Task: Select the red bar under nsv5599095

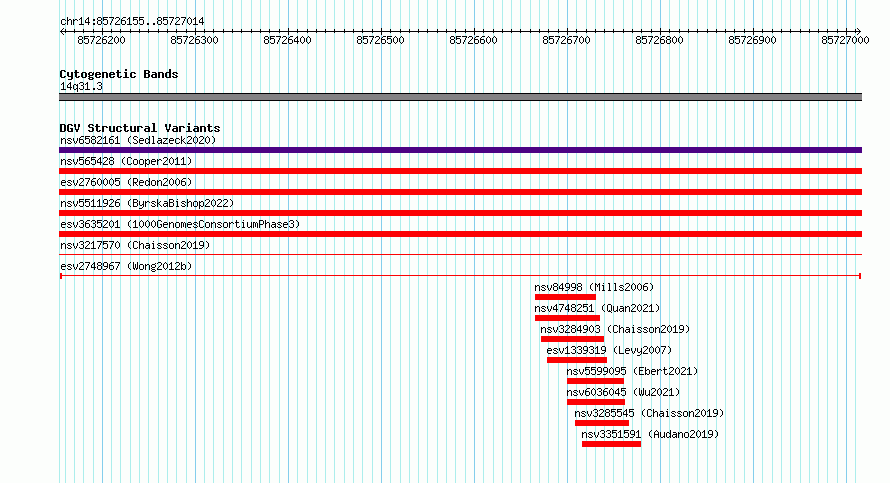Action: click(595, 381)
